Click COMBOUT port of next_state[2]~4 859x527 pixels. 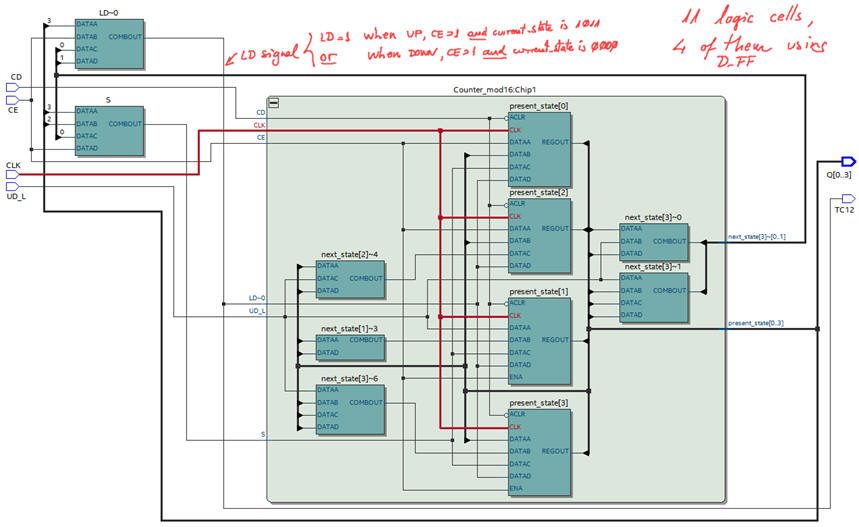pyautogui.click(x=366, y=278)
